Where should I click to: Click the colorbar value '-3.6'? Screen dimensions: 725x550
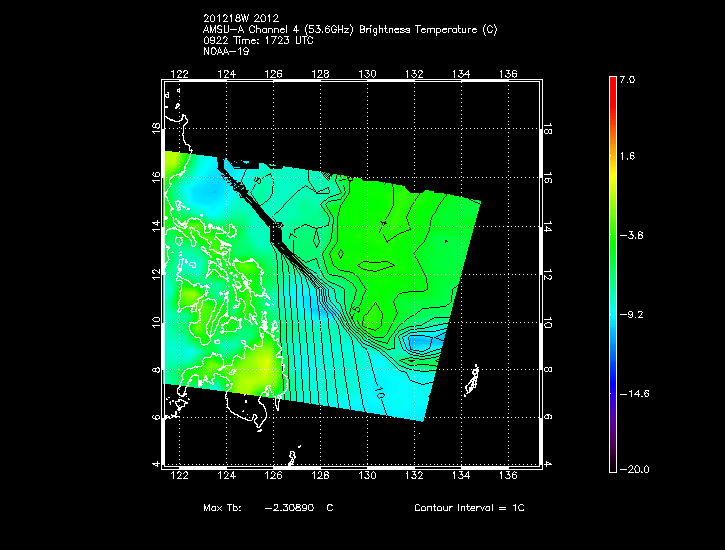(x=631, y=235)
